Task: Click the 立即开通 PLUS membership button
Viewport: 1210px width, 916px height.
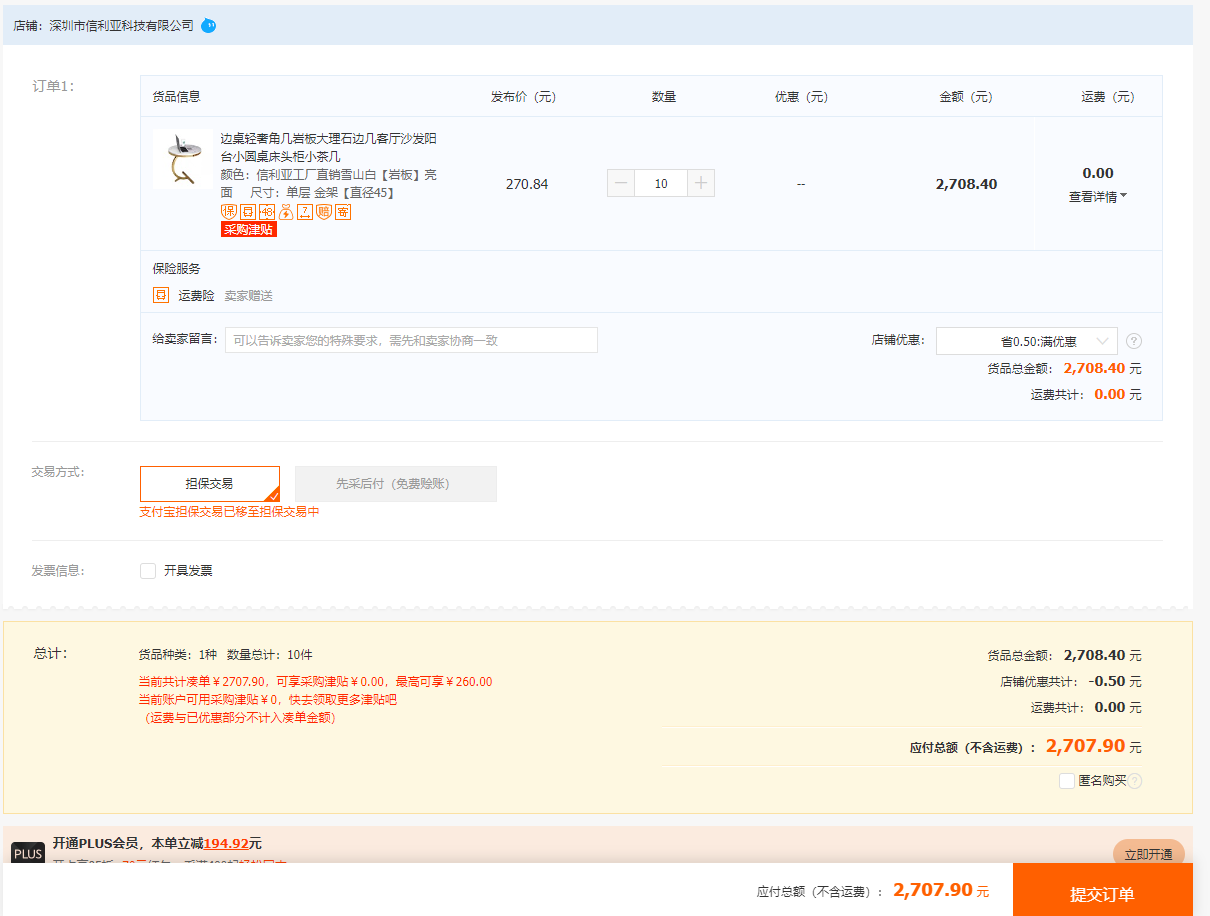Action: [x=1148, y=854]
